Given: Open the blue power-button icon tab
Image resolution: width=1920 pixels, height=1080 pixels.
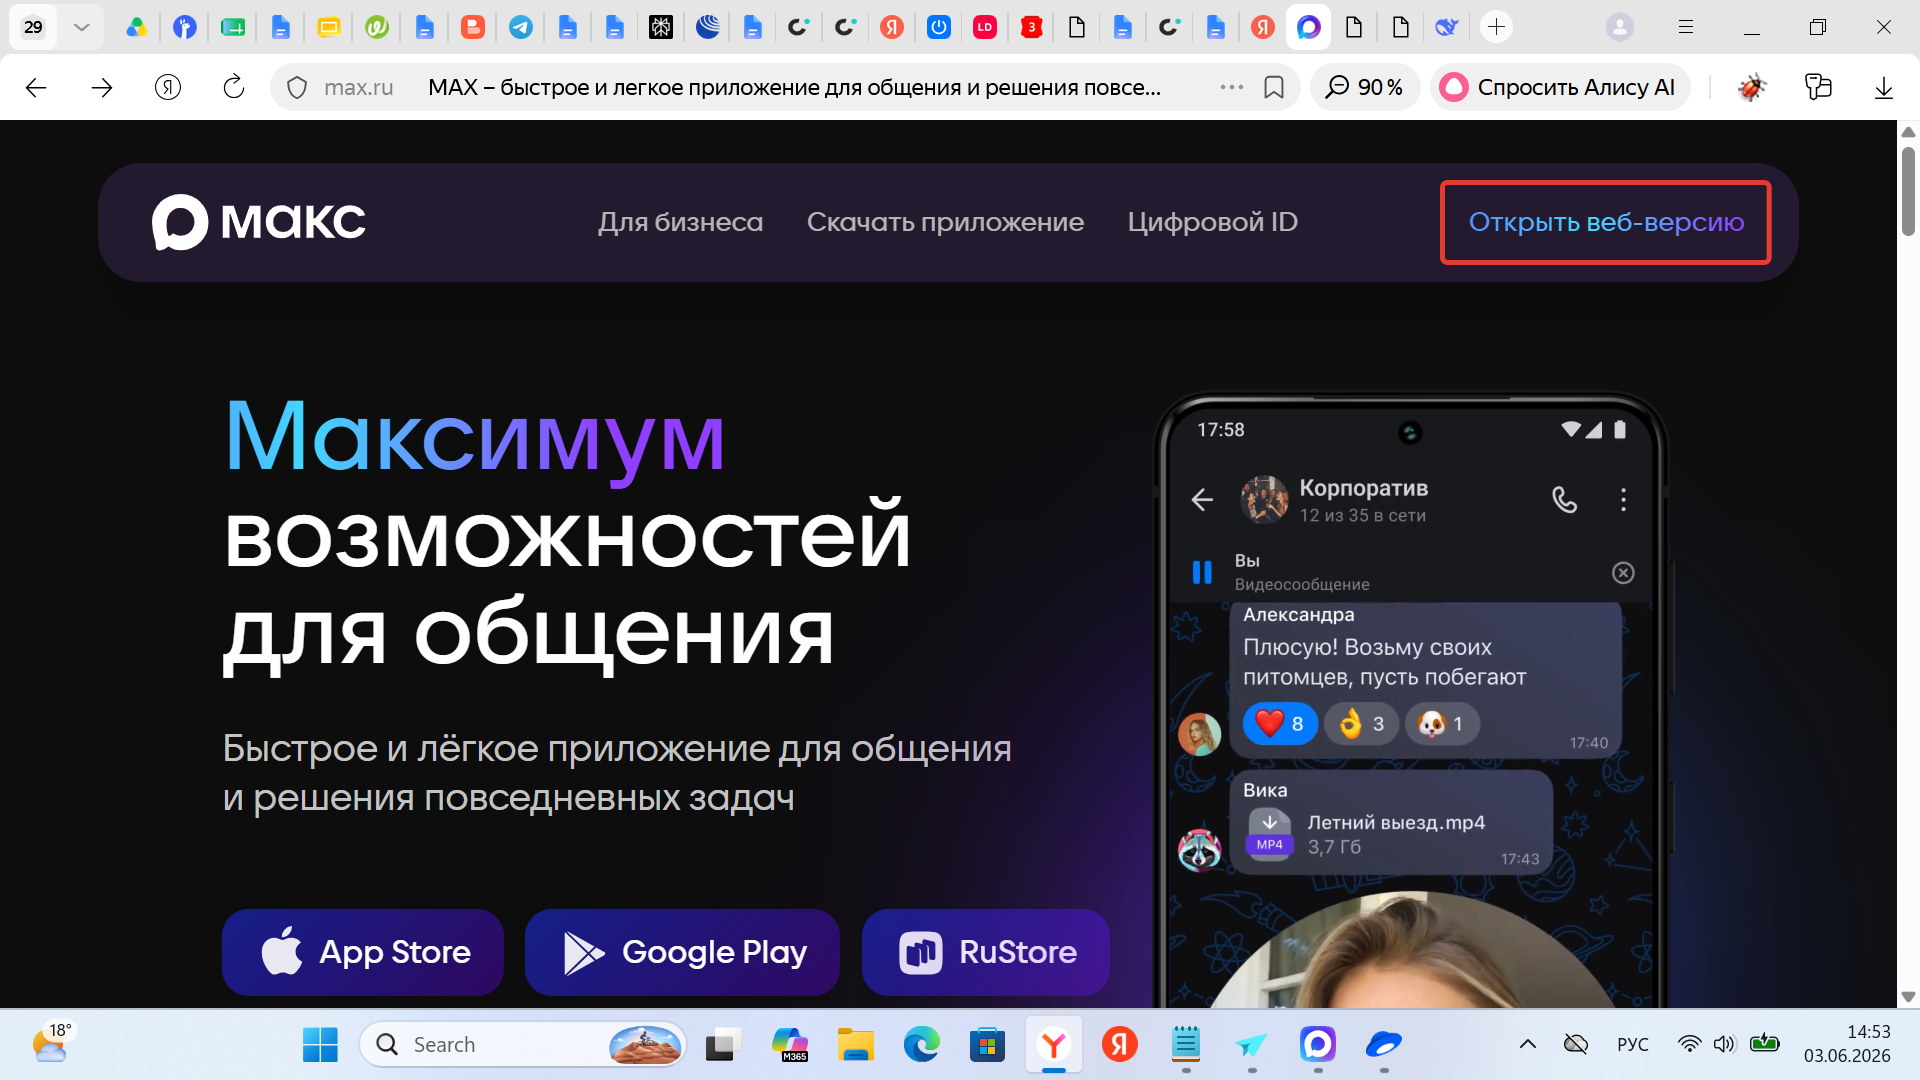Looking at the screenshot, I should tap(938, 27).
